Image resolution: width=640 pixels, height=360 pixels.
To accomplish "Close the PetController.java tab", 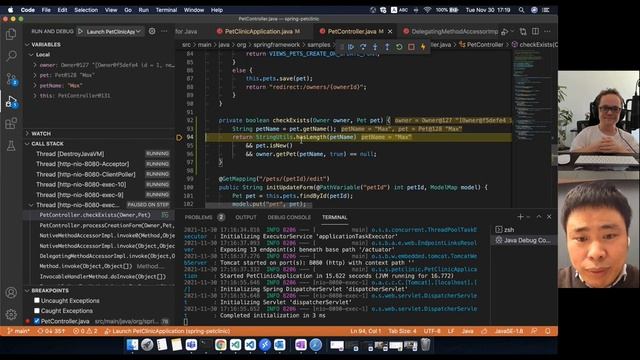I will coord(390,31).
